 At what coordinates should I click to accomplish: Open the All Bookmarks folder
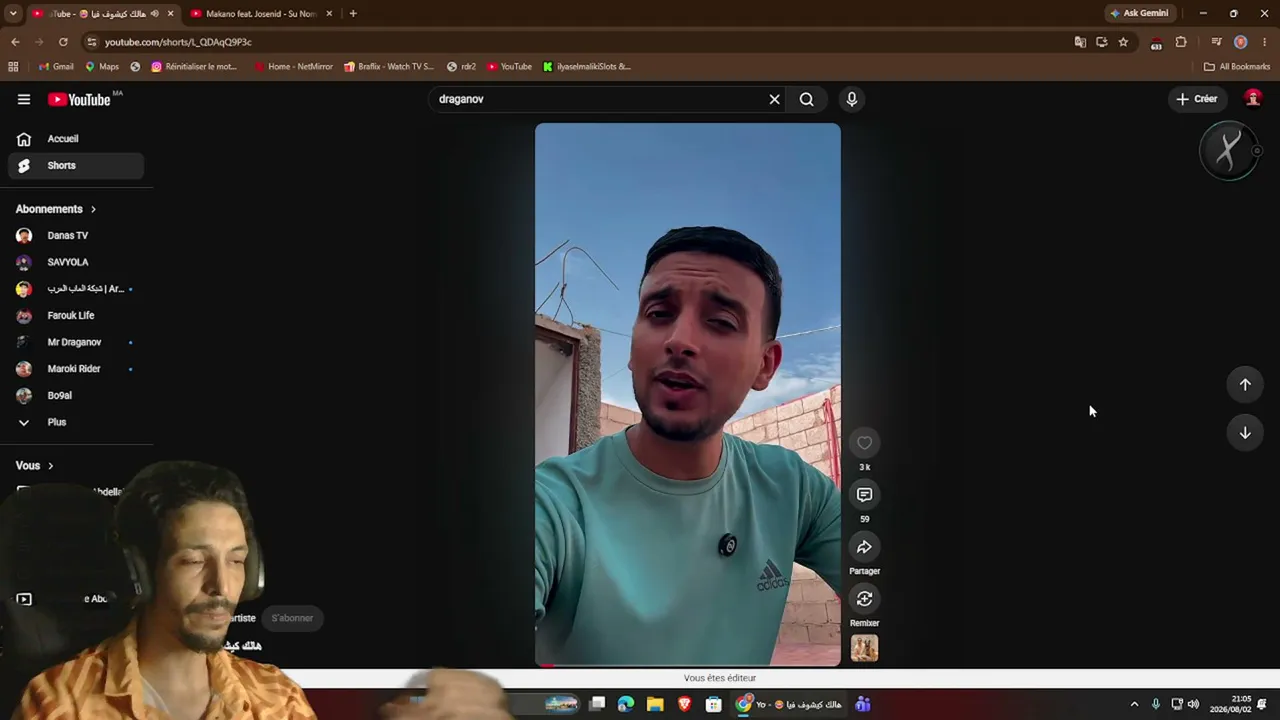click(1237, 67)
